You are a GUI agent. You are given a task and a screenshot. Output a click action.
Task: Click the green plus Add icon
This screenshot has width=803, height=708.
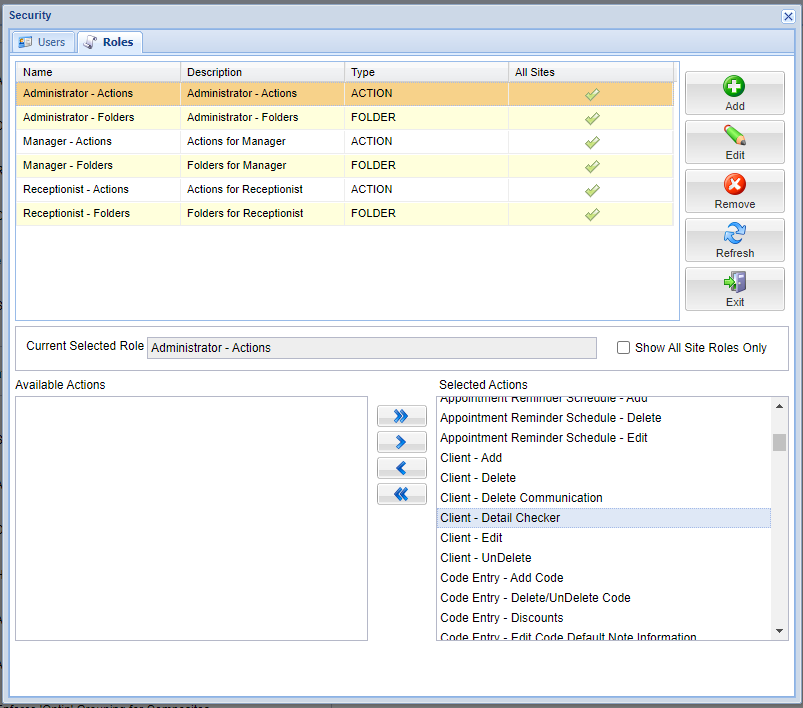click(734, 88)
